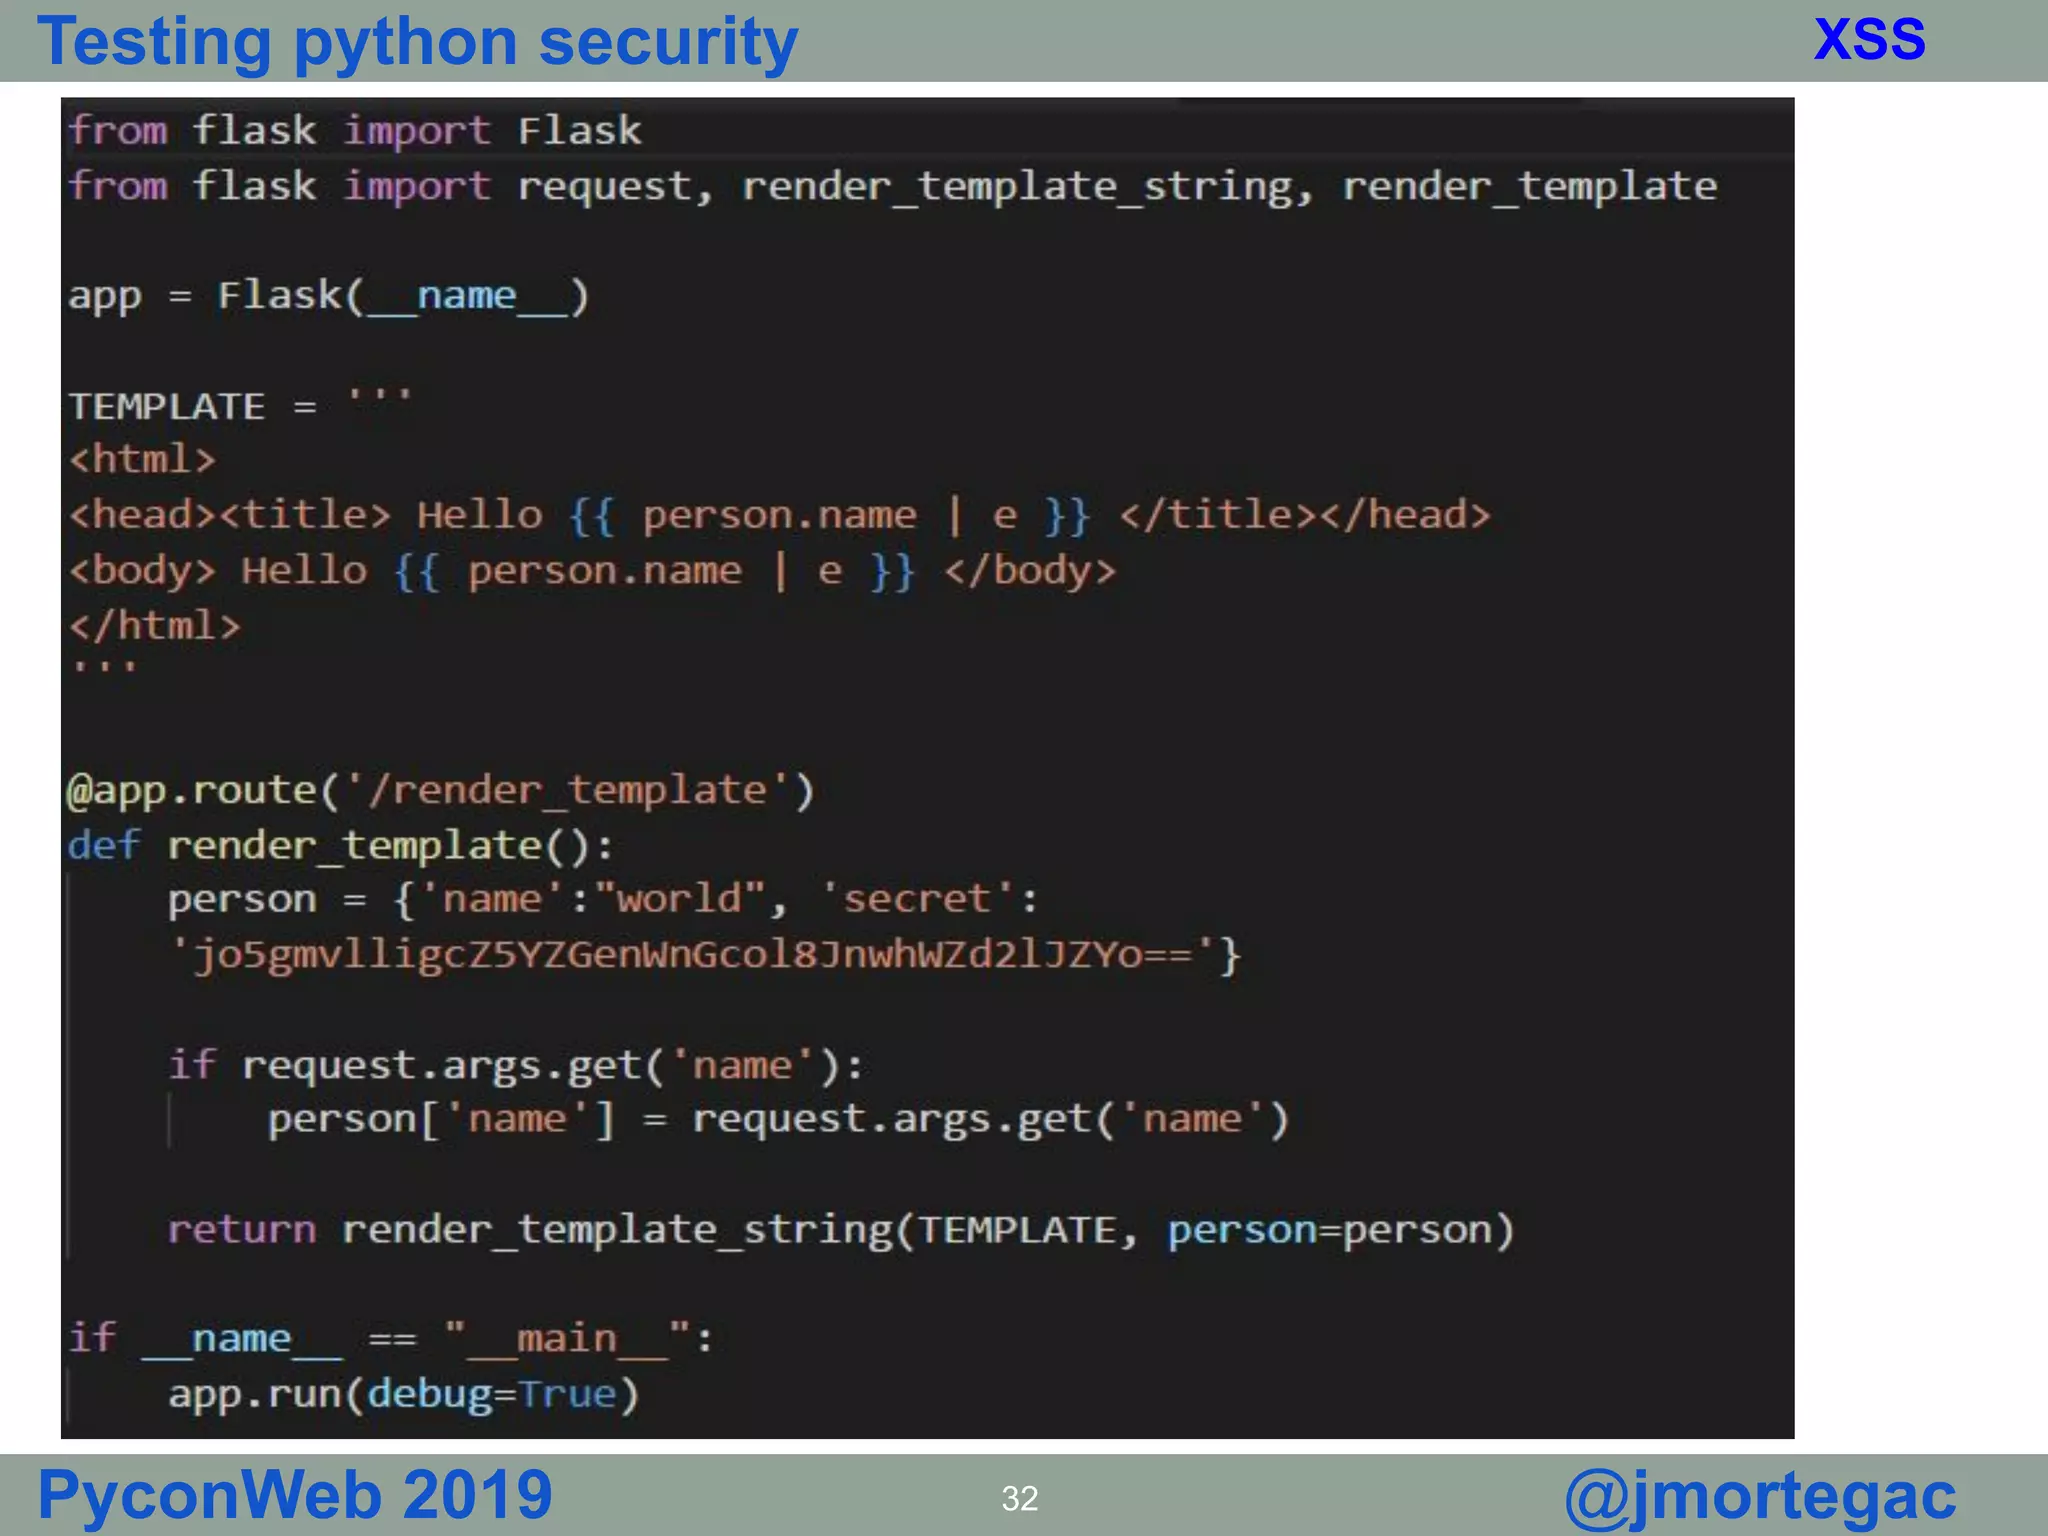Screen dimensions: 2048x1536
Task: Click the 'XSS' heading in the header
Action: tap(1869, 40)
